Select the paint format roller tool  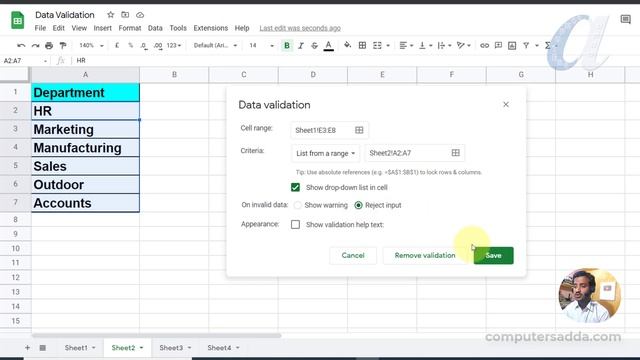pyautogui.click(x=63, y=45)
